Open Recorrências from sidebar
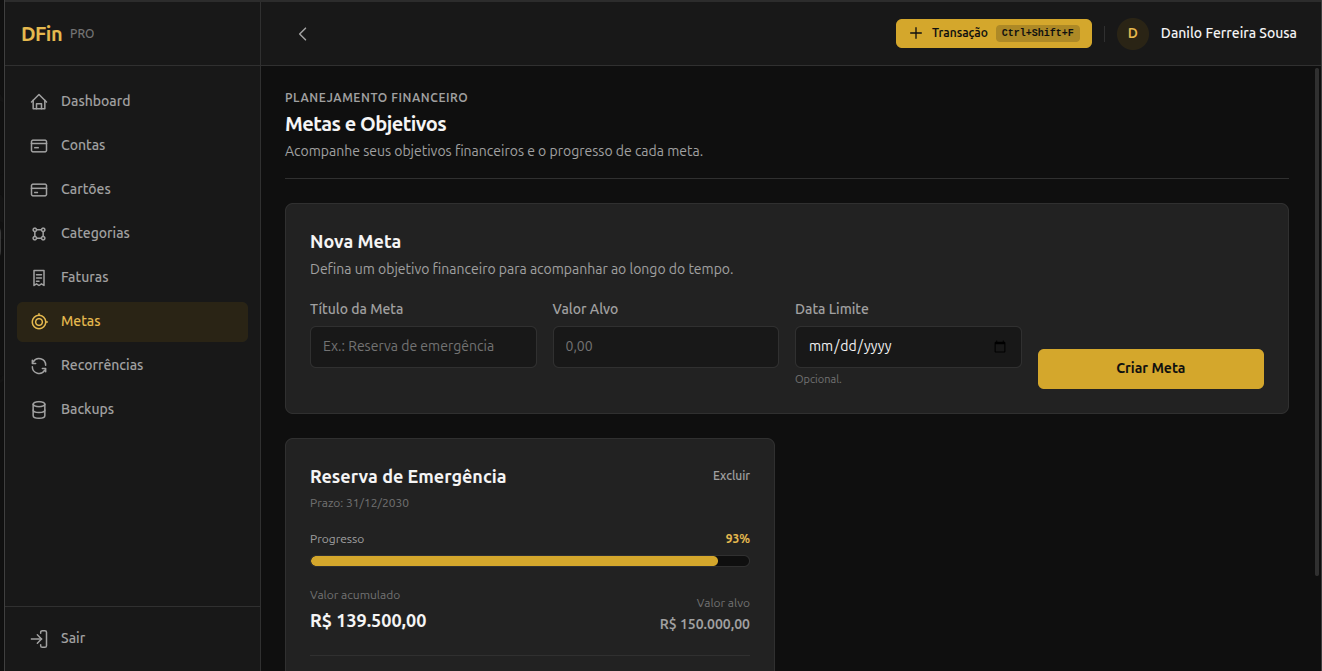The image size is (1322, 671). [132, 365]
